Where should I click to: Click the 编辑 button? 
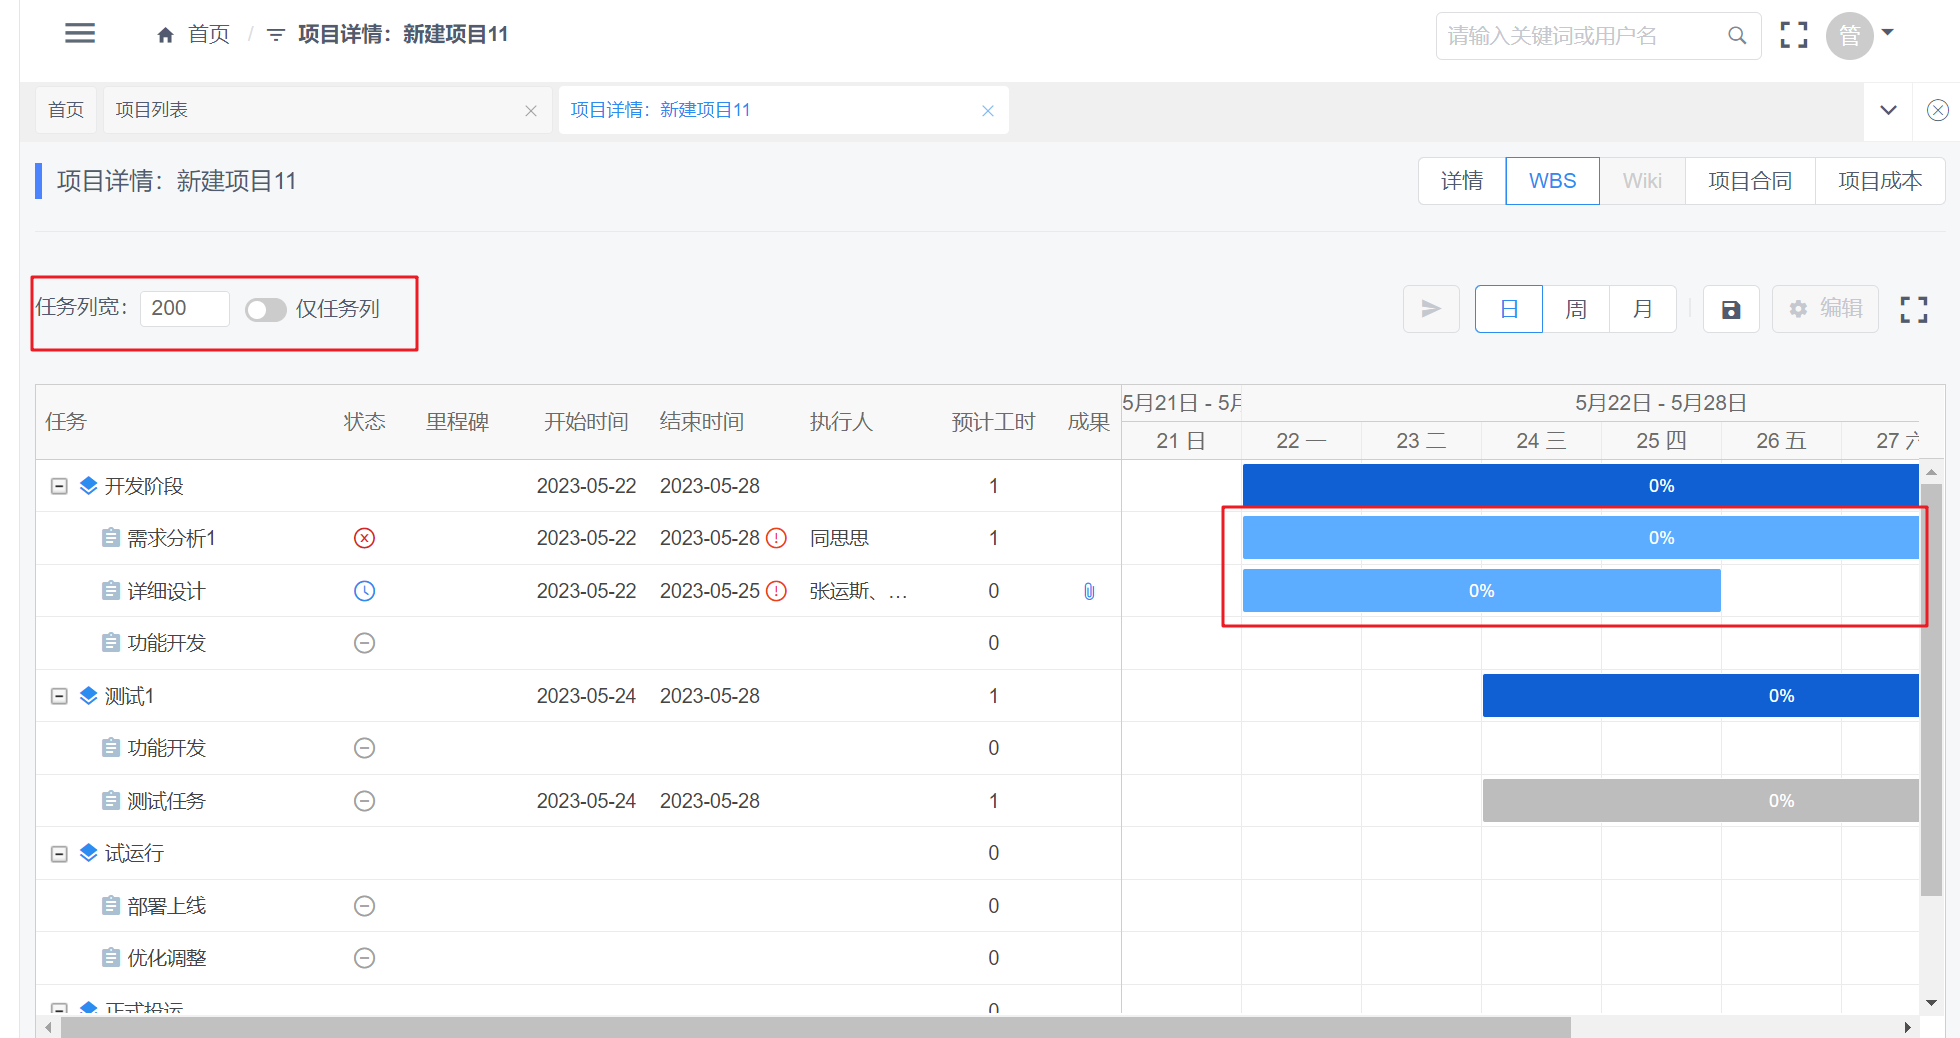point(1826,309)
